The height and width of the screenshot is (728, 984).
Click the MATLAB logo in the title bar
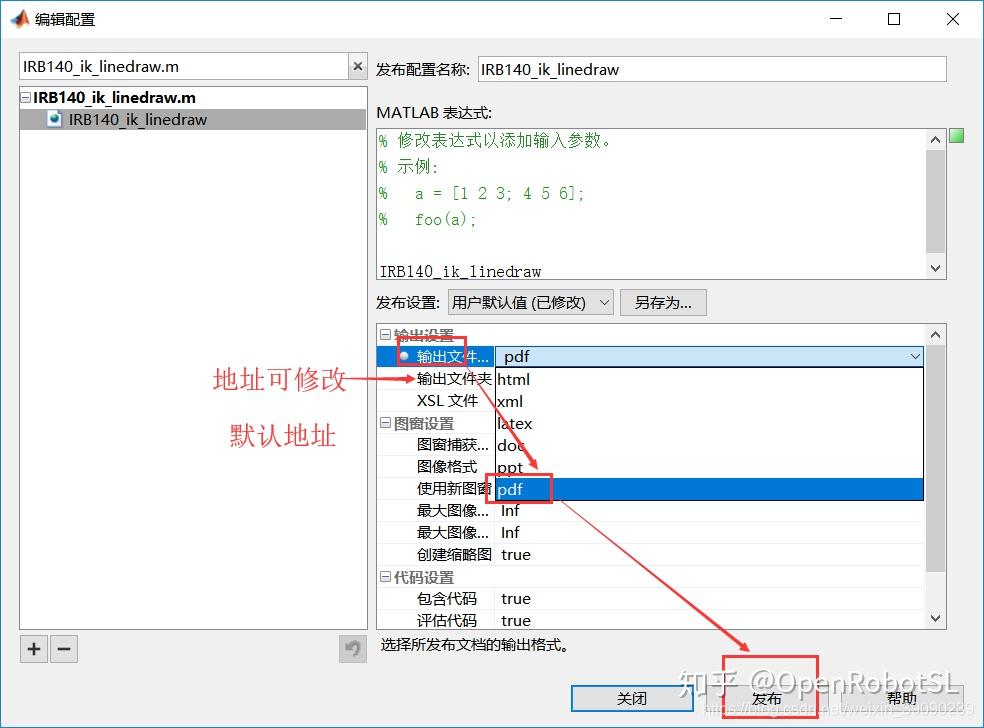click(x=18, y=18)
